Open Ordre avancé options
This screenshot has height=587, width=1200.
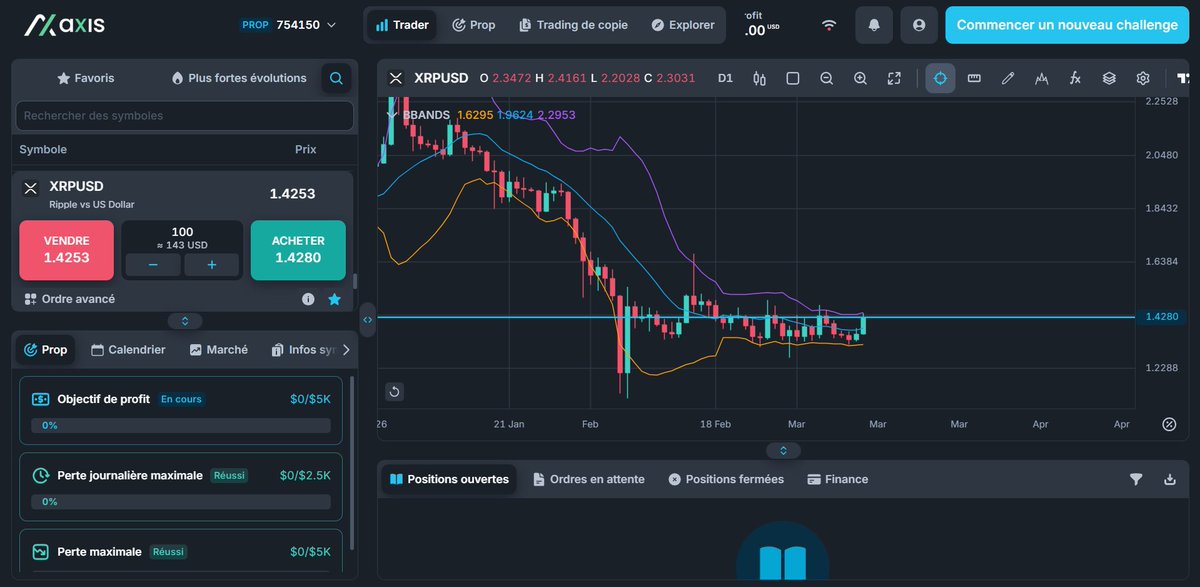click(x=70, y=299)
